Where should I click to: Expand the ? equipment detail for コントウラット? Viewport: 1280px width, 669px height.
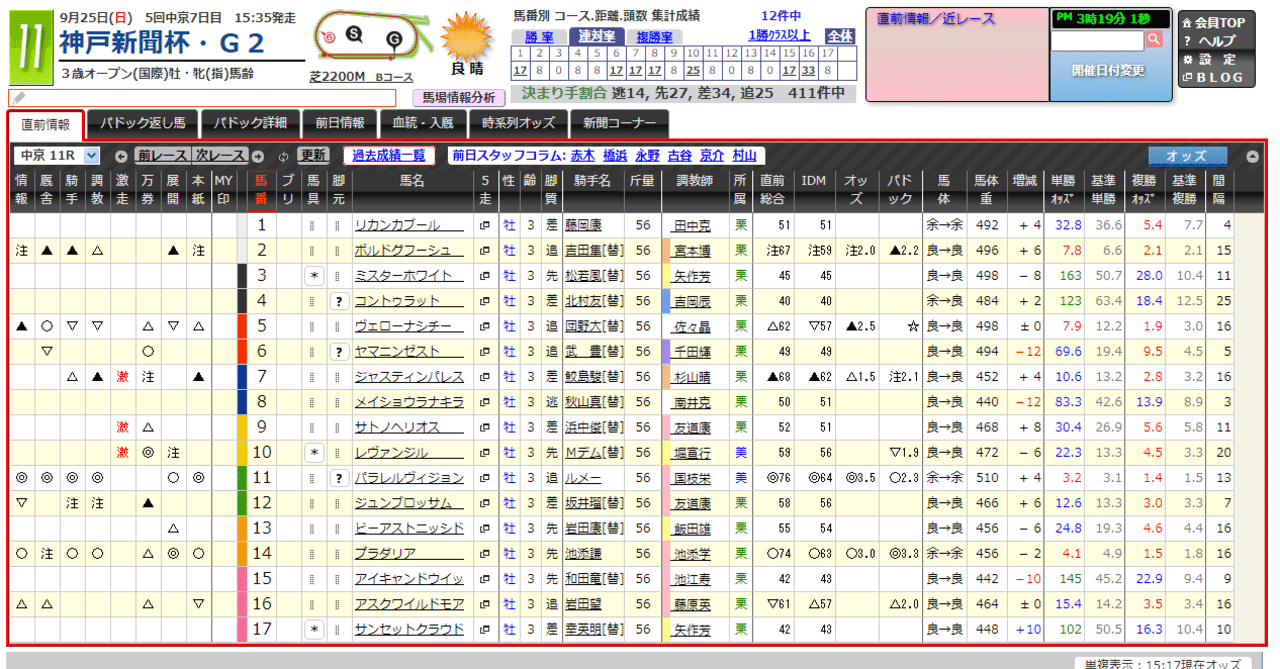point(340,300)
